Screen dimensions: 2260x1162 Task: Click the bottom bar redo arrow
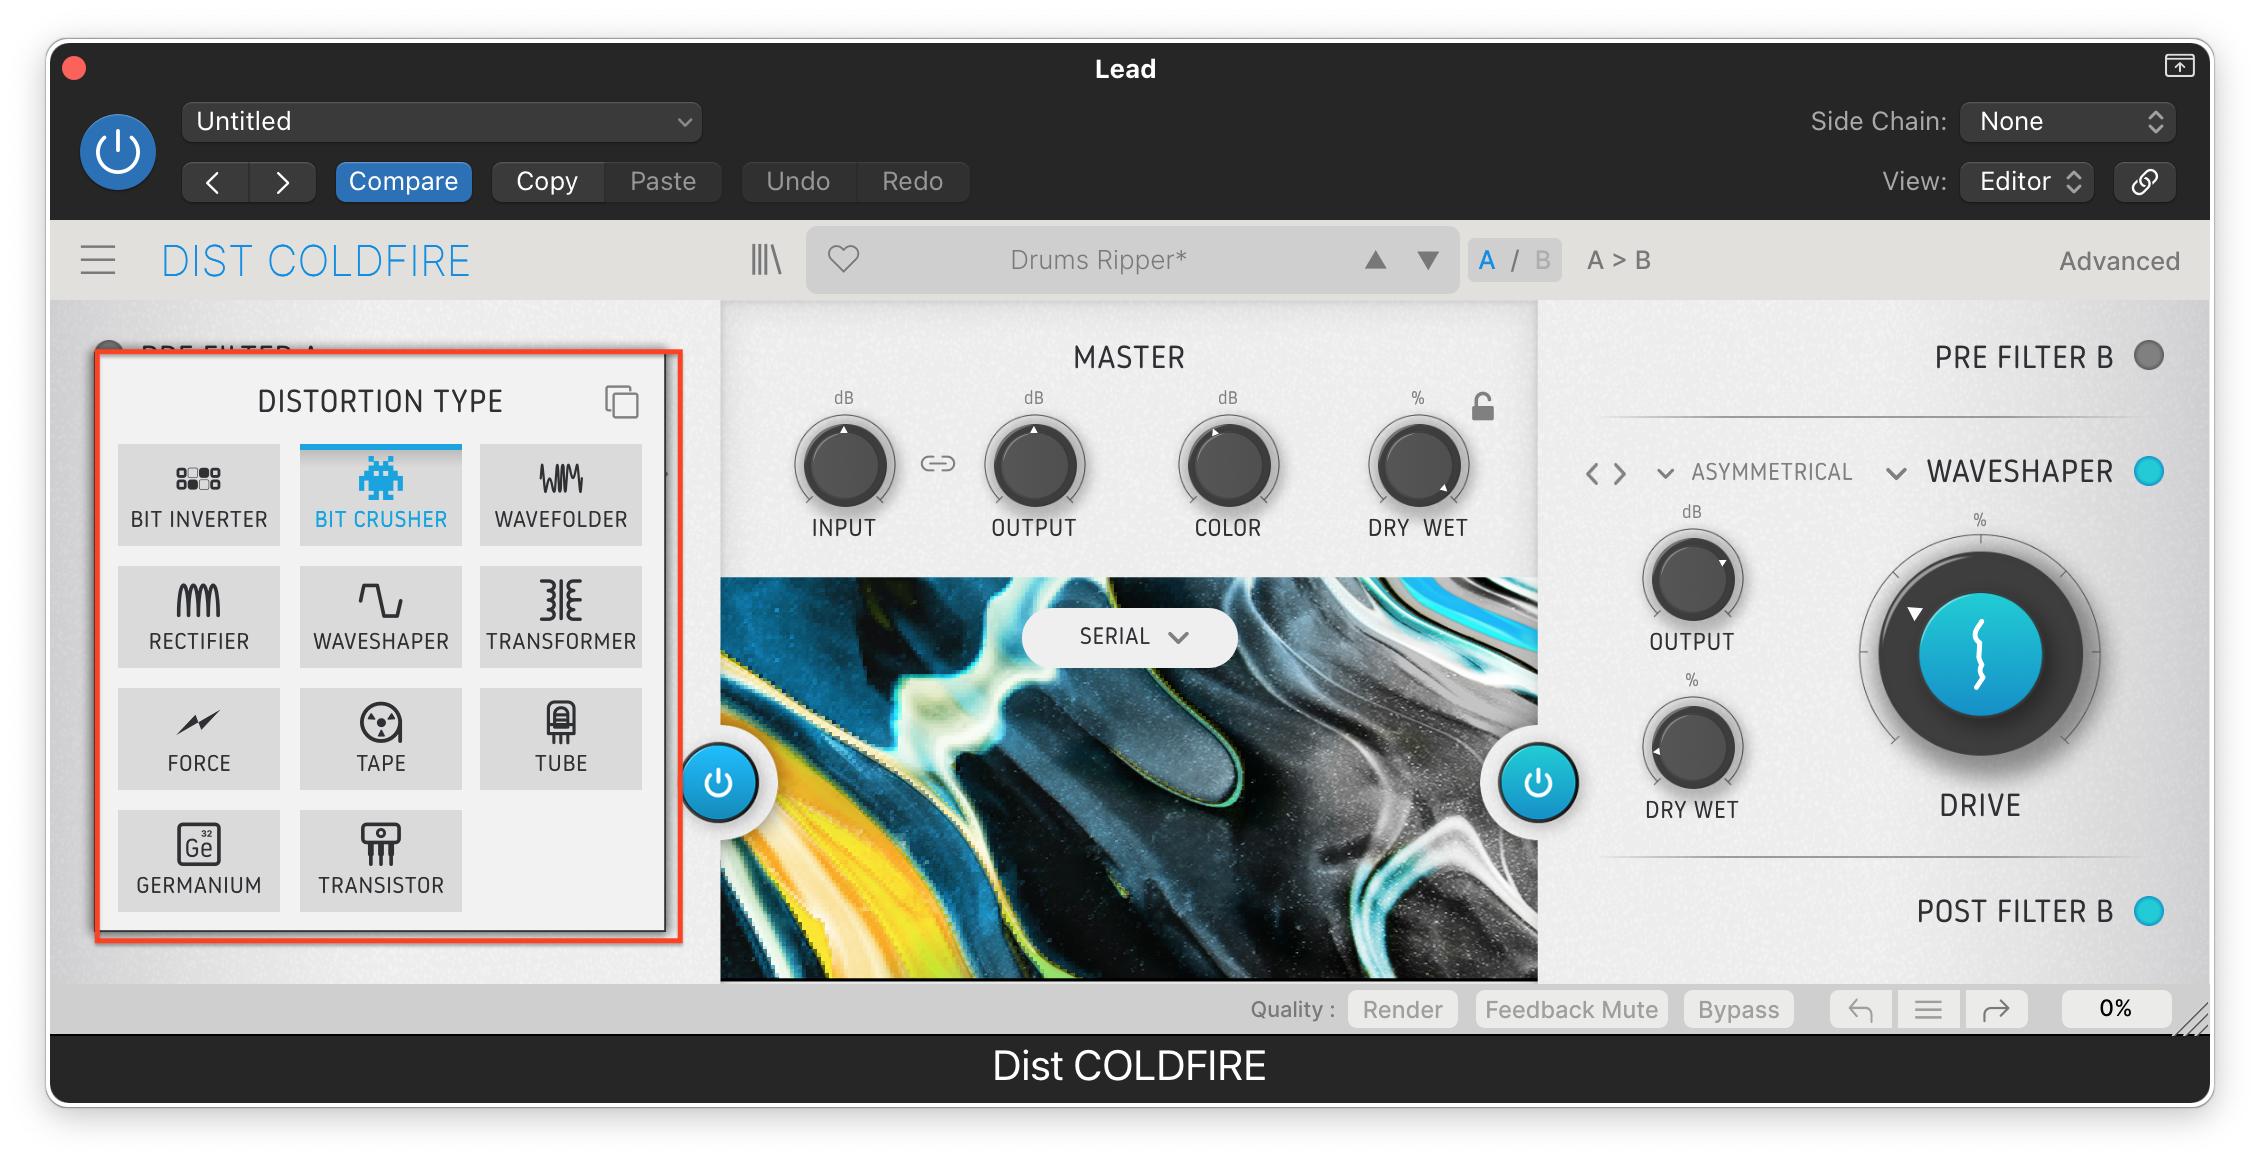(1996, 1010)
